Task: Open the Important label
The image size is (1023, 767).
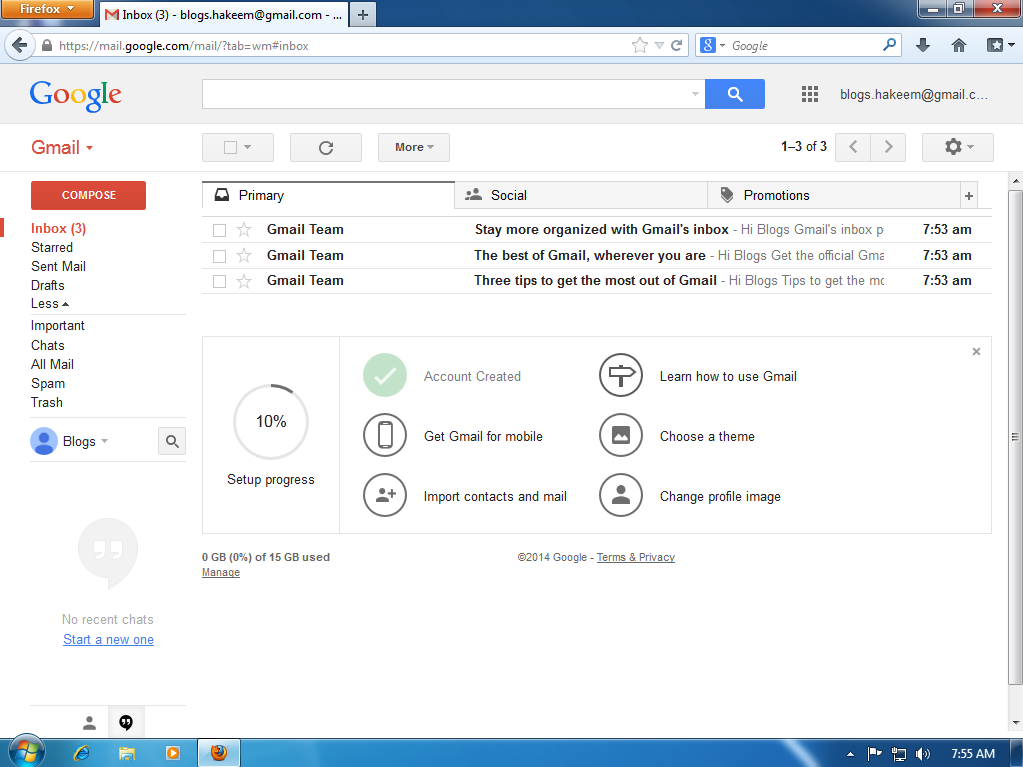Action: [x=58, y=325]
